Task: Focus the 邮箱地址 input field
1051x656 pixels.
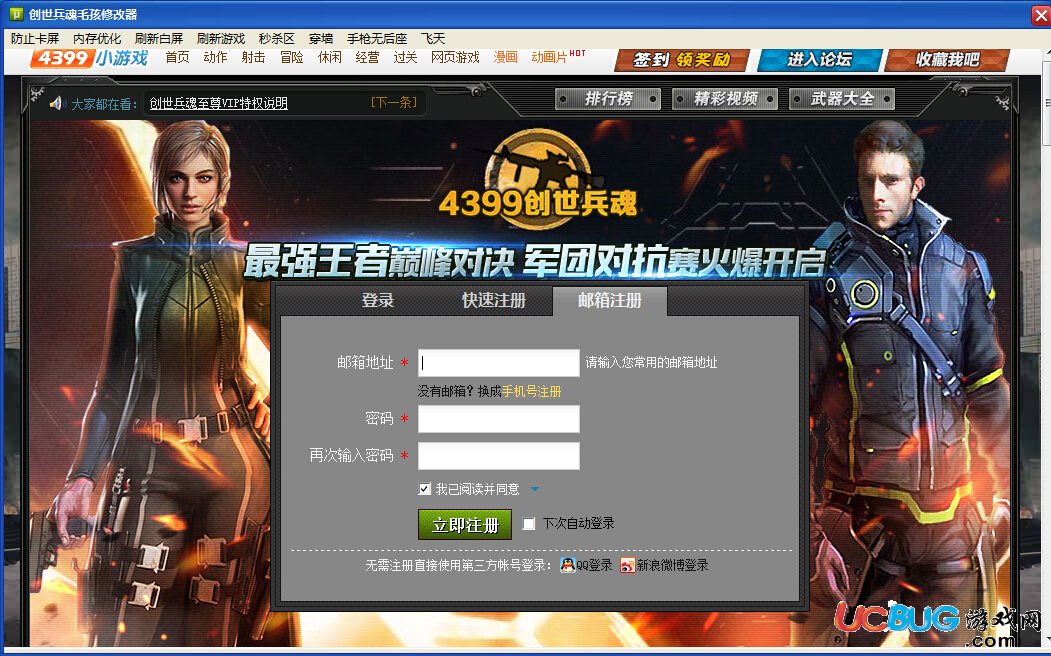Action: pos(499,363)
